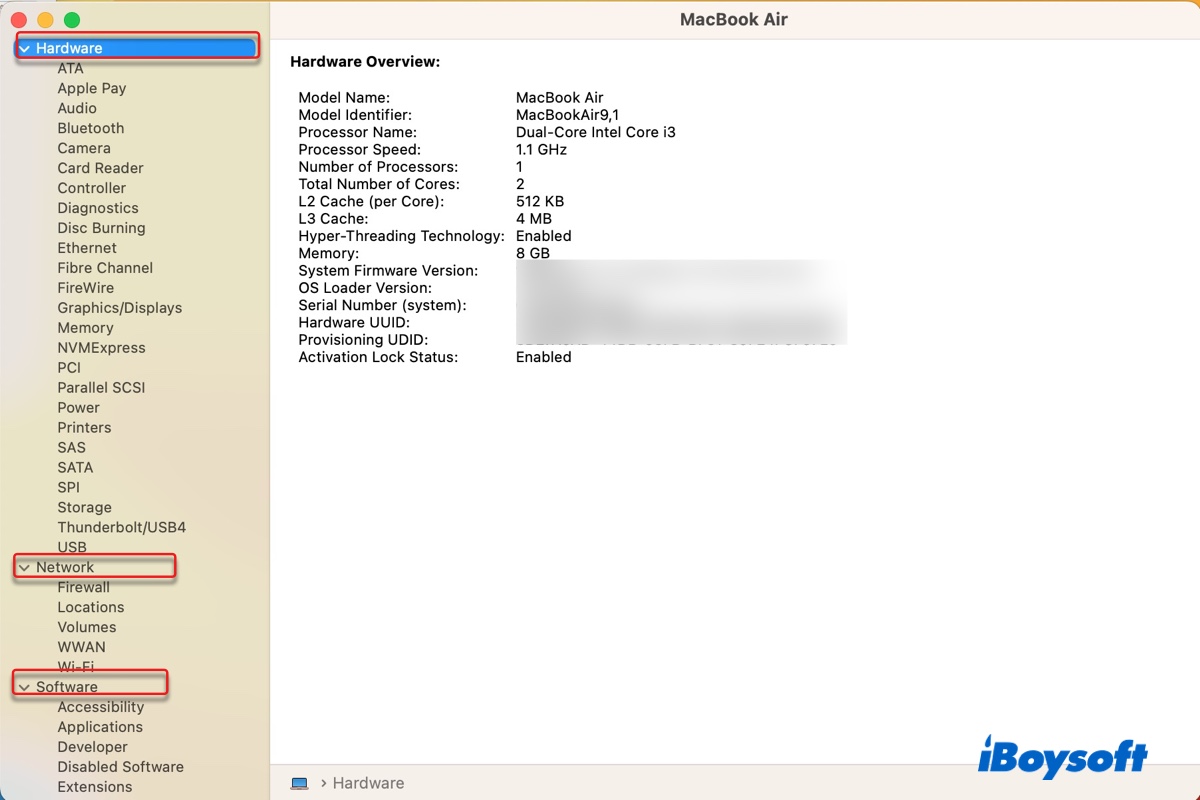Select Thunderbolt/USB4 in sidebar

click(x=121, y=527)
